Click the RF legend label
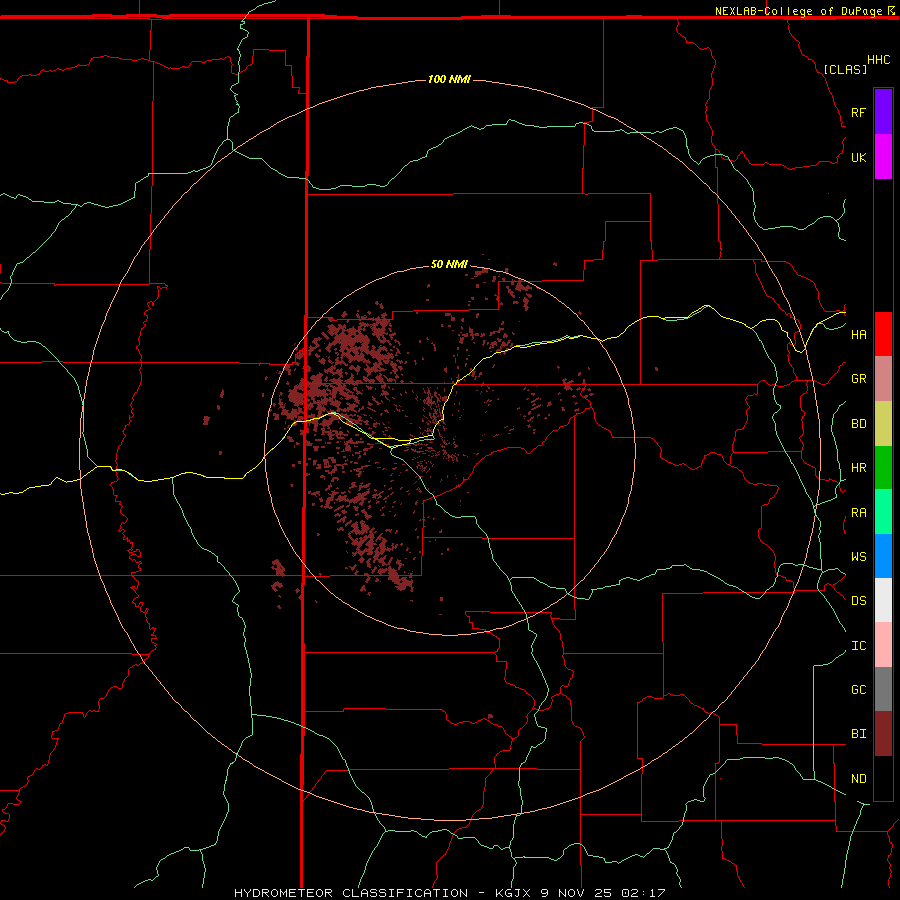The width and height of the screenshot is (900, 900). (858, 112)
